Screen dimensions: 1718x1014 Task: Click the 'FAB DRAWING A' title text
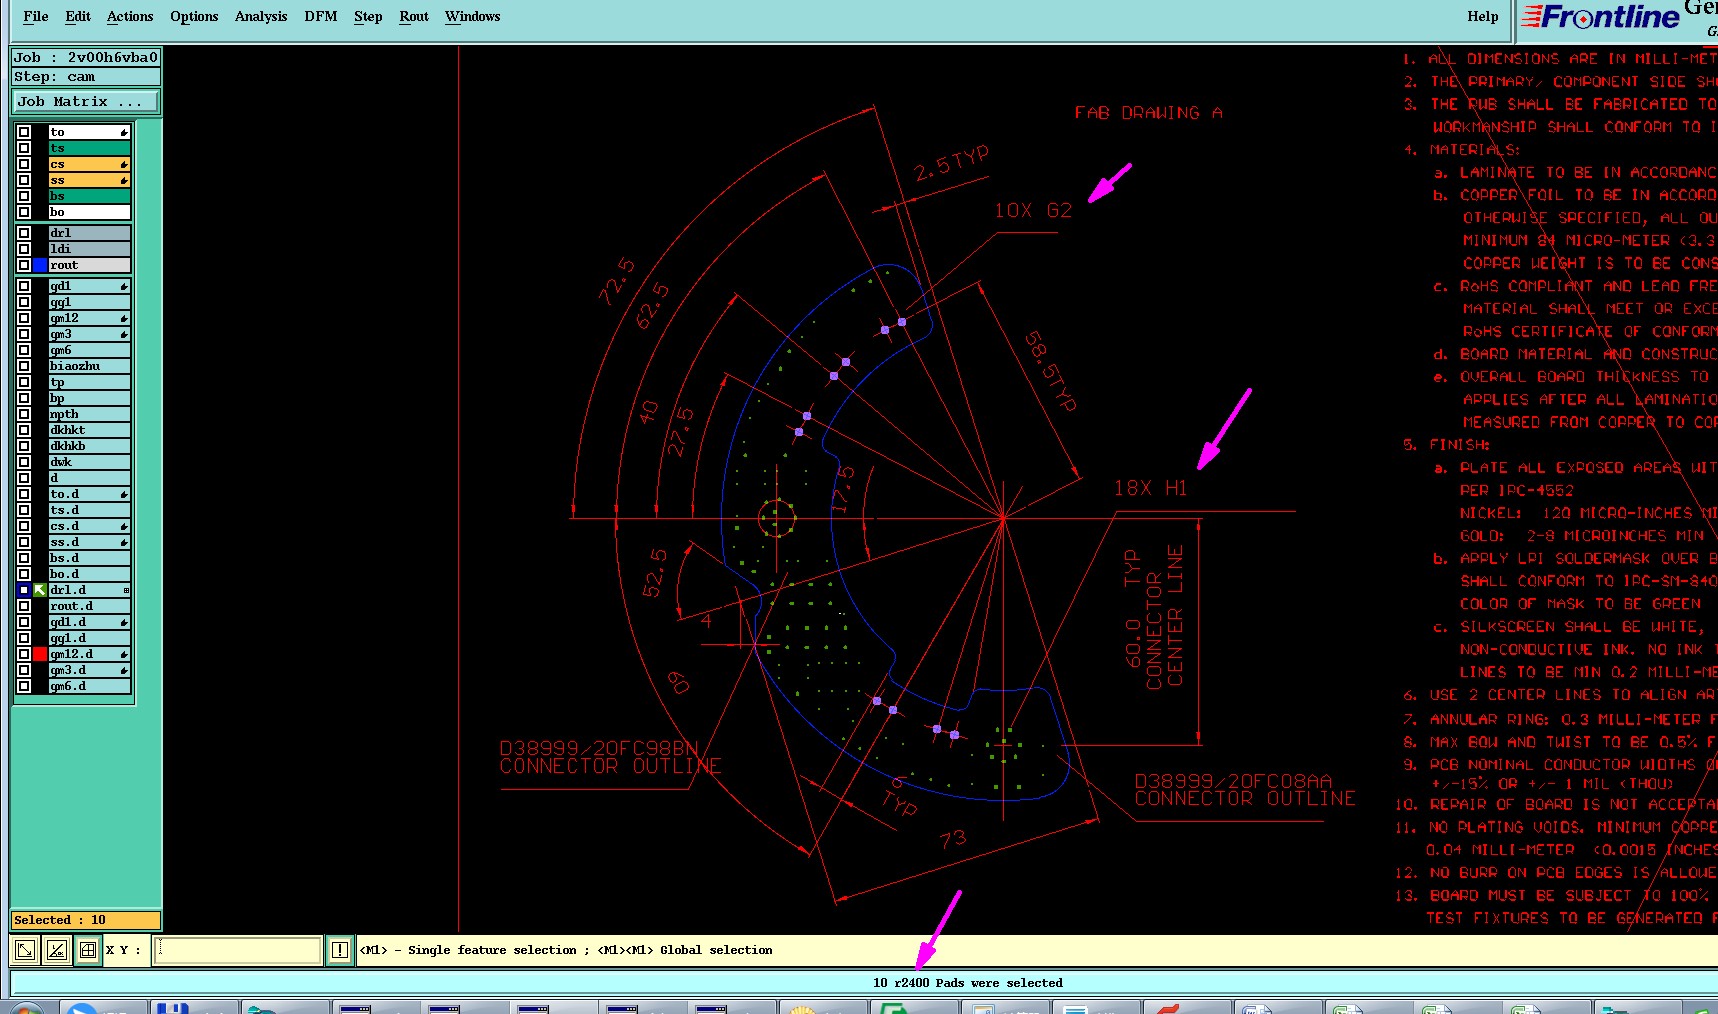tap(1148, 113)
